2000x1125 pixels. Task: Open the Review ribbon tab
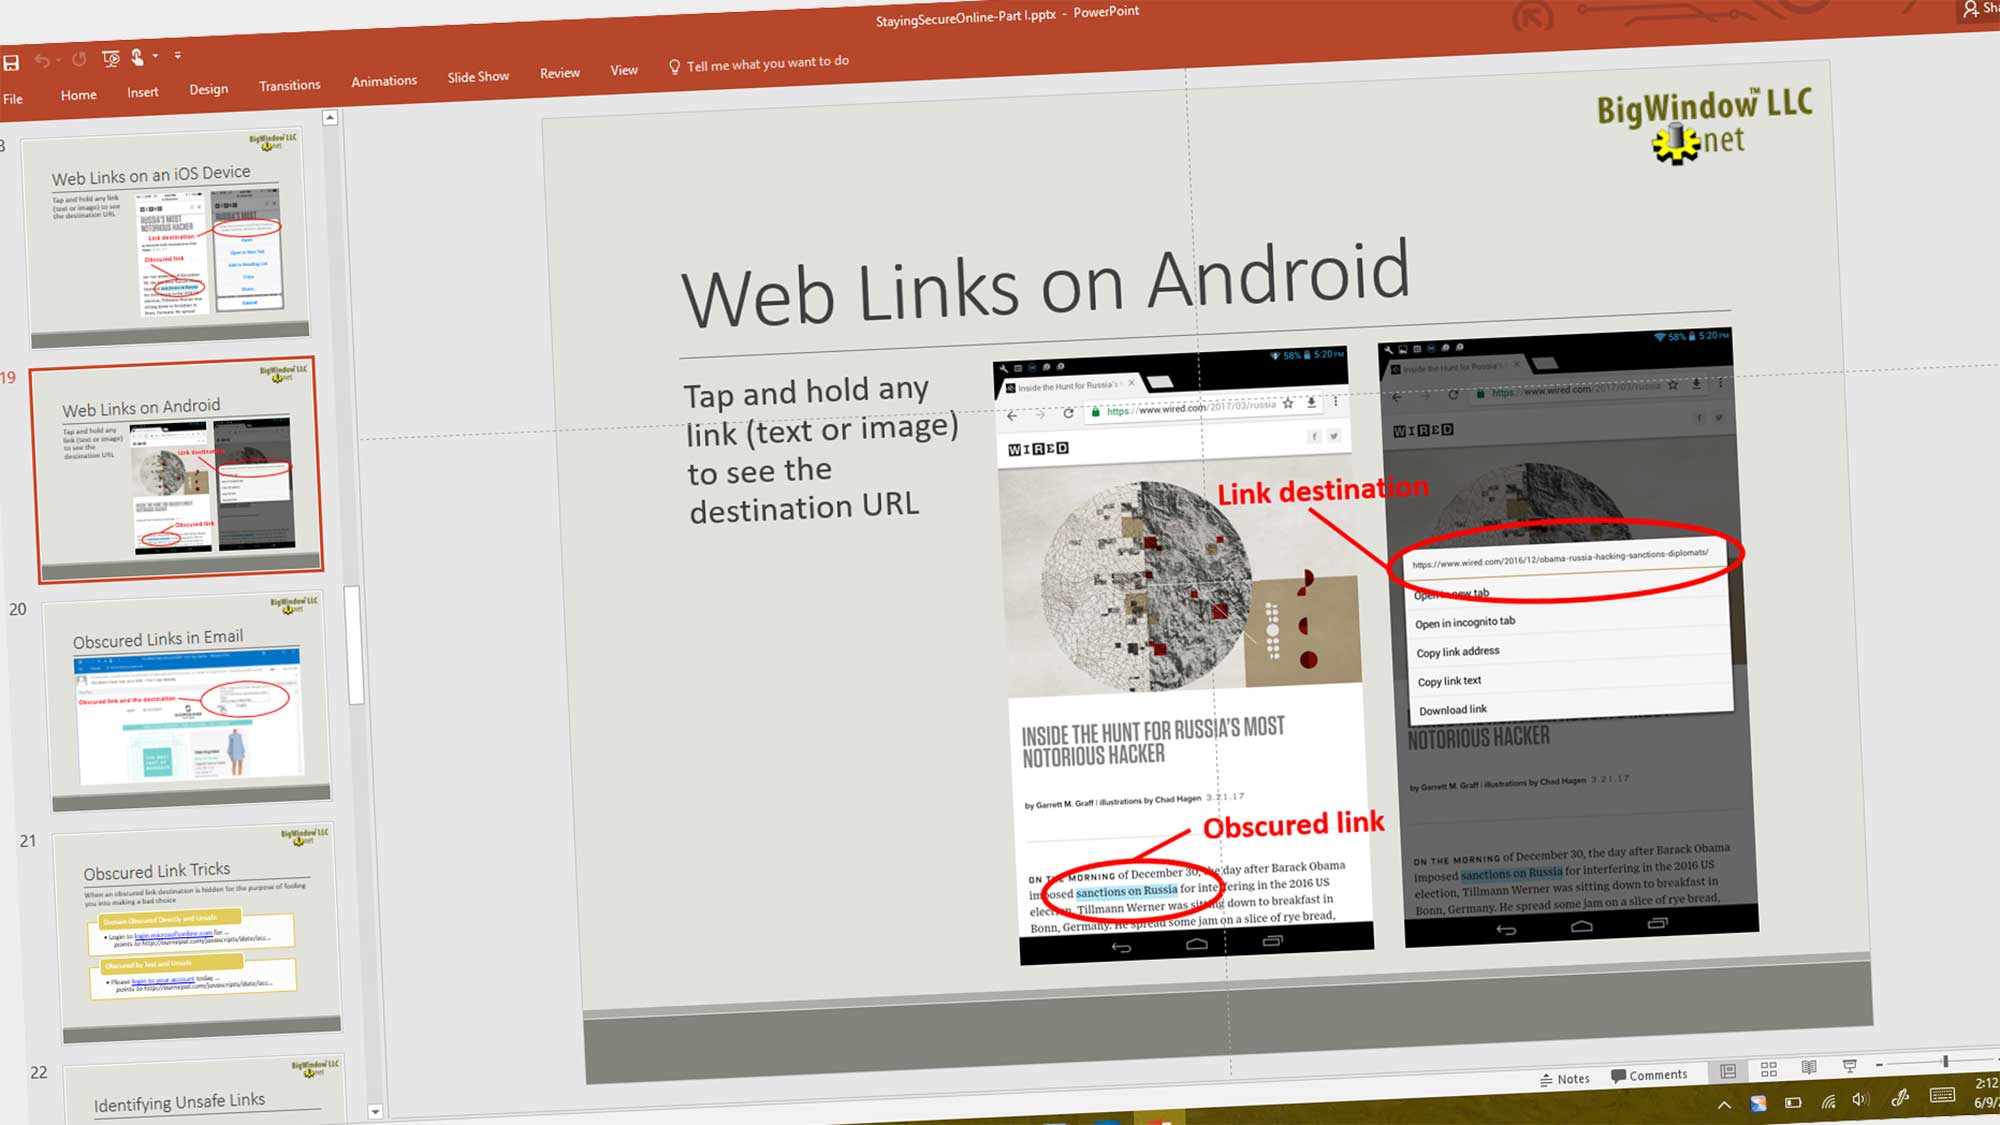pos(560,73)
